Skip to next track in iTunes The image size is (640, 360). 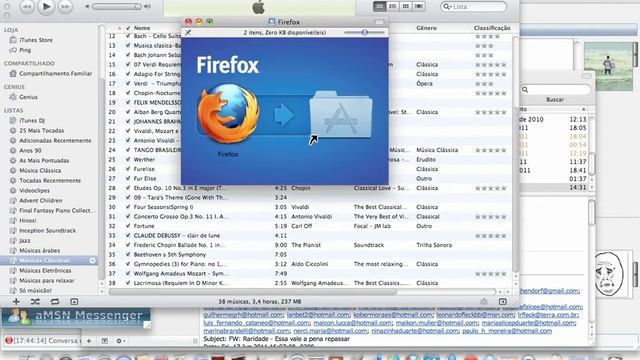tap(65, 7)
